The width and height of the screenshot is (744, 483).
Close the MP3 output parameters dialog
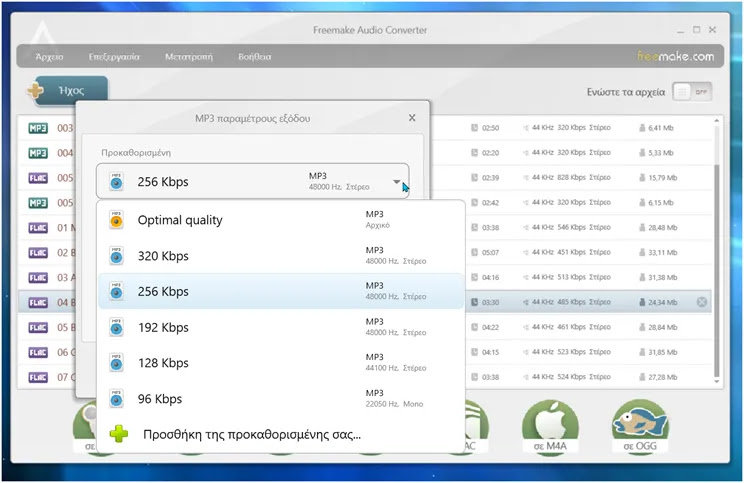point(412,118)
